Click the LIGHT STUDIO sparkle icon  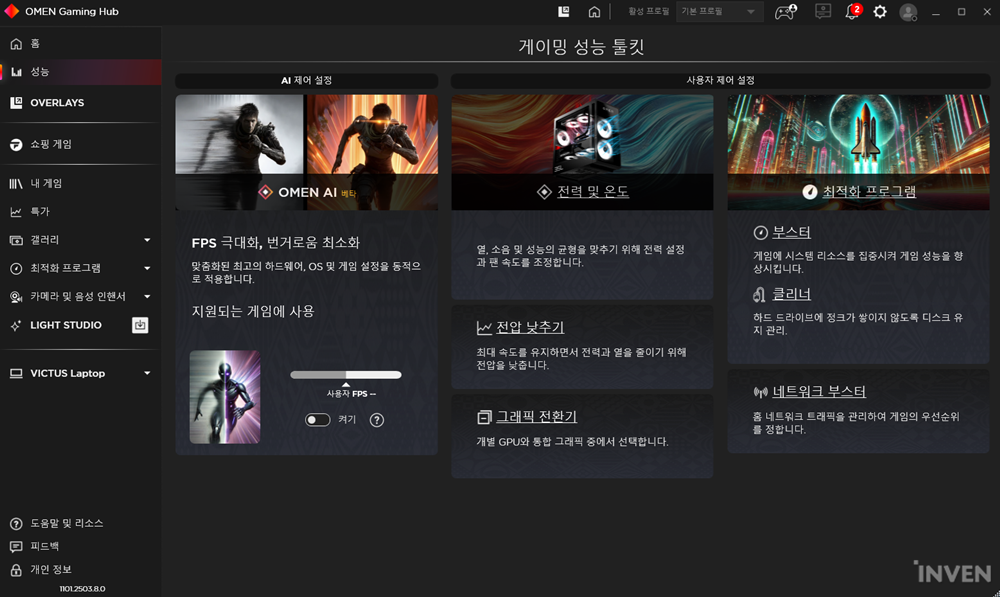pos(16,325)
